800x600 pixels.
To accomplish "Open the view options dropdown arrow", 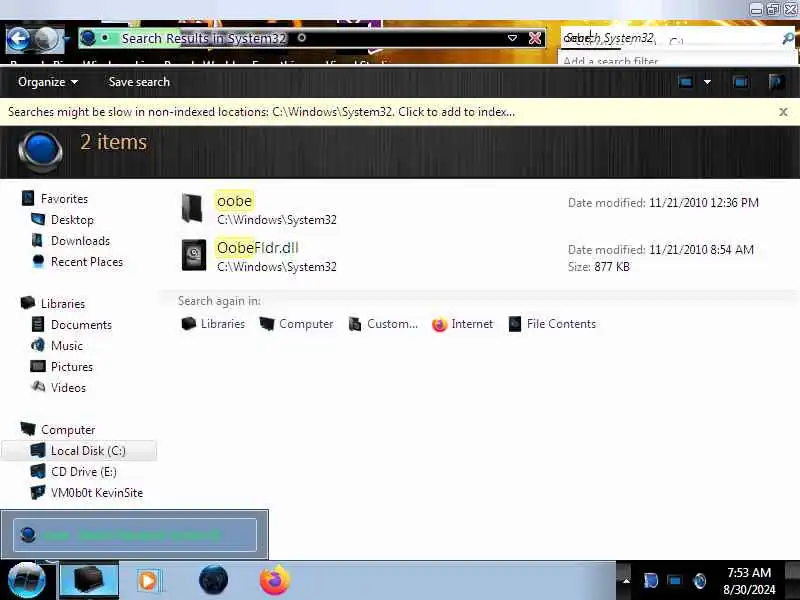I will pyautogui.click(x=707, y=82).
